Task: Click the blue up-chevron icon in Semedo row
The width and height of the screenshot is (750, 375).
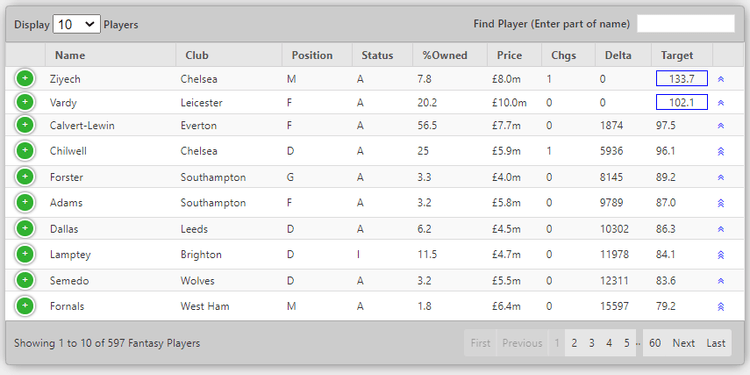Action: (x=721, y=281)
